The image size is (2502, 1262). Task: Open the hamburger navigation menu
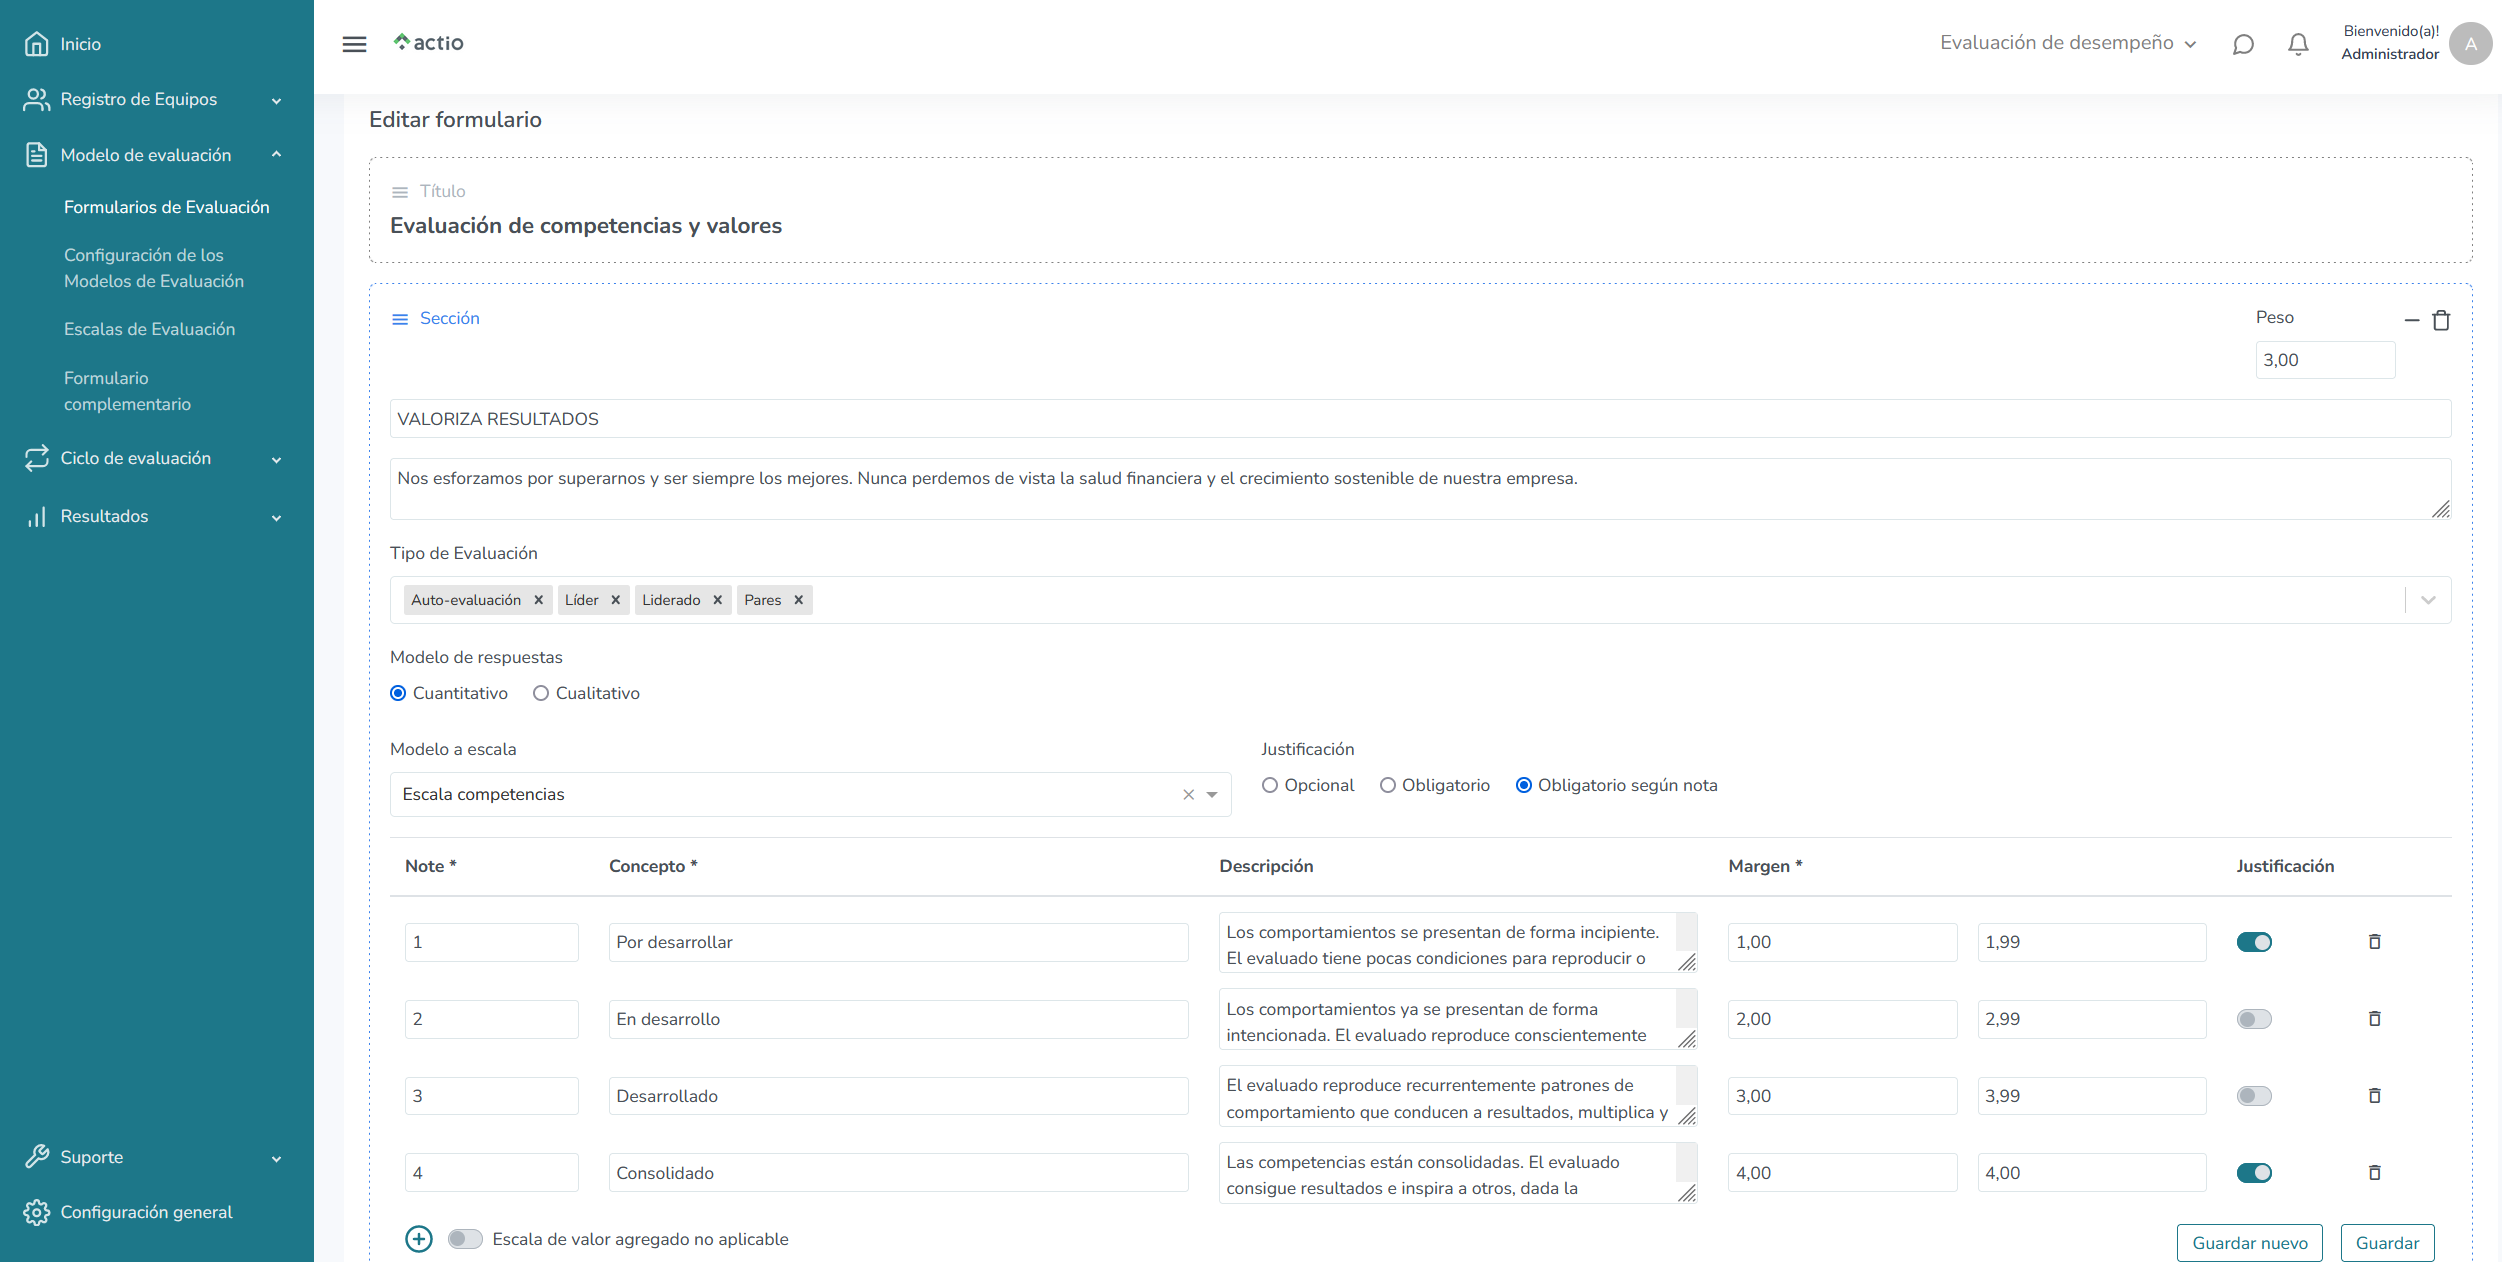tap(354, 44)
